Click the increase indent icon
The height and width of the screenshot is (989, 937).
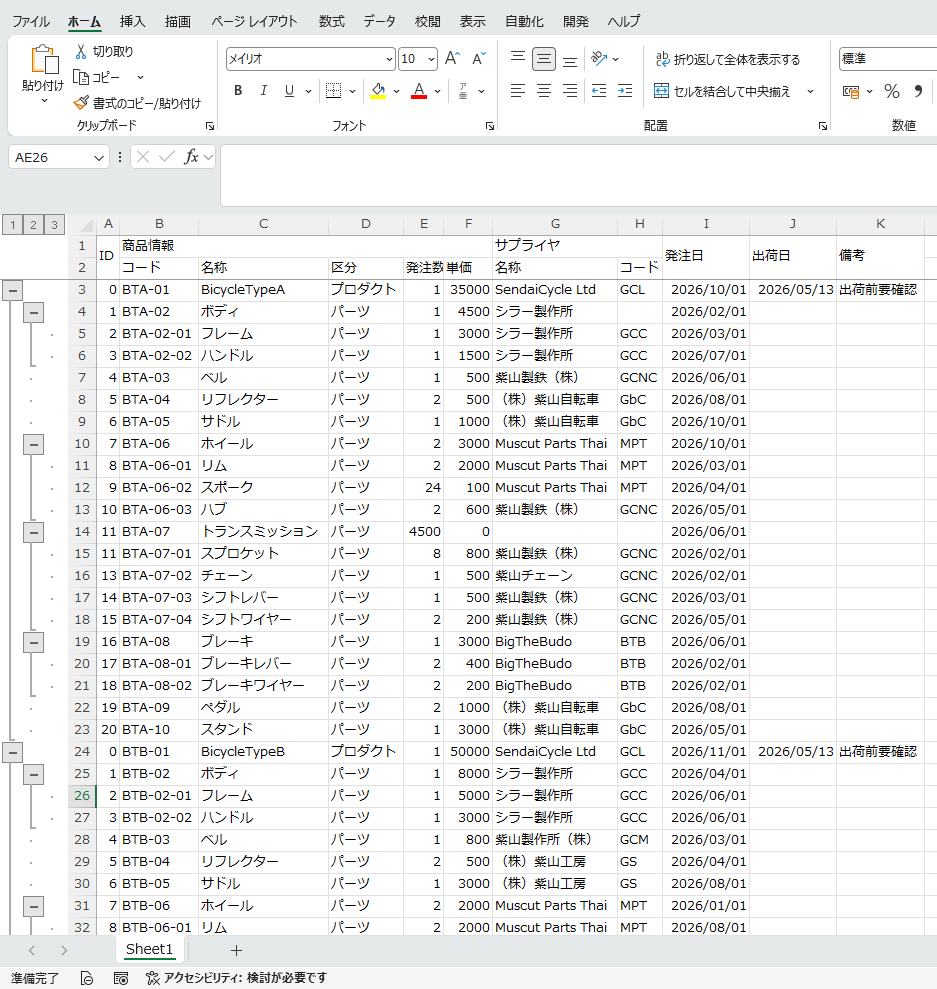click(625, 91)
